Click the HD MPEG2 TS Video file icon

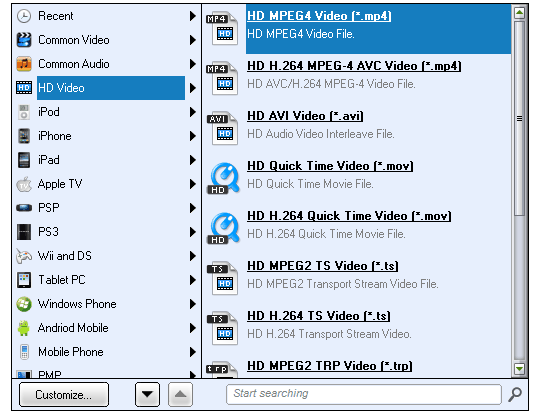(222, 279)
